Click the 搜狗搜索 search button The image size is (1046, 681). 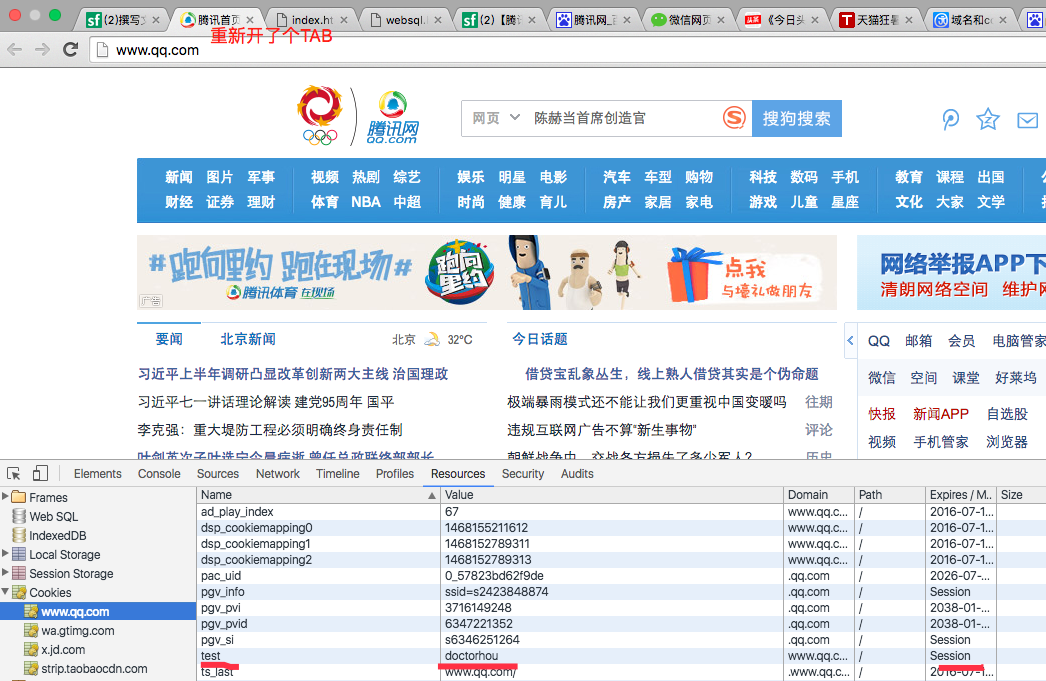797,118
